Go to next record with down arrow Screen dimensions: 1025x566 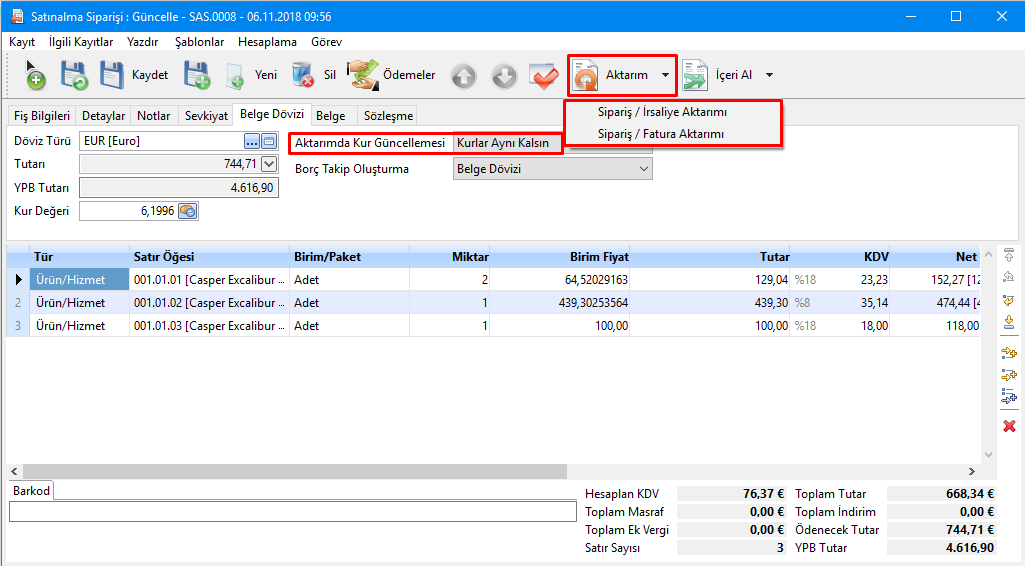(x=504, y=76)
